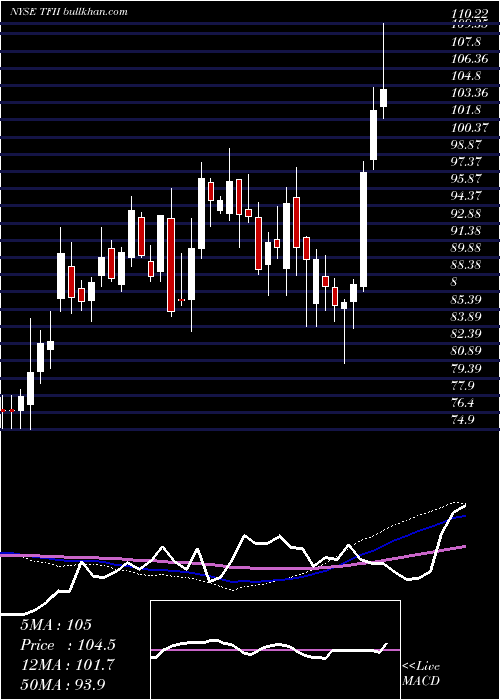Select the 98.87 price axis label
The width and height of the screenshot is (500, 700).
click(x=466, y=145)
